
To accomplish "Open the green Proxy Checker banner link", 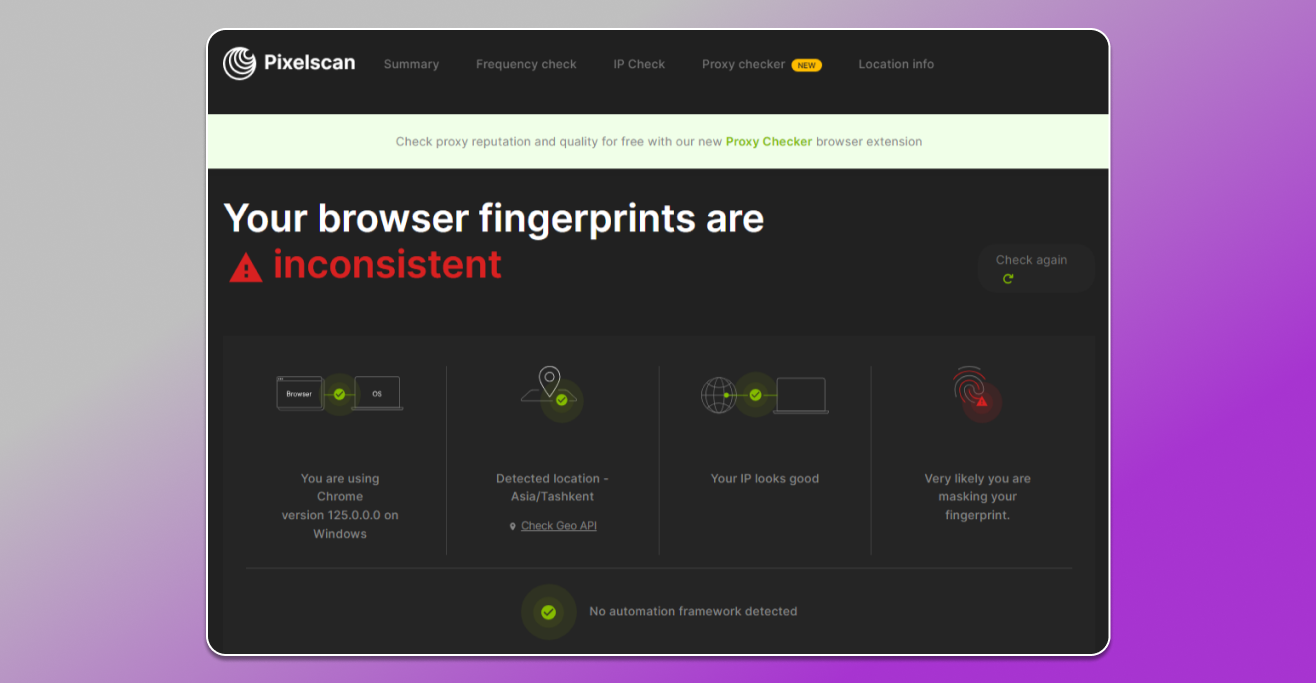I will click(768, 142).
